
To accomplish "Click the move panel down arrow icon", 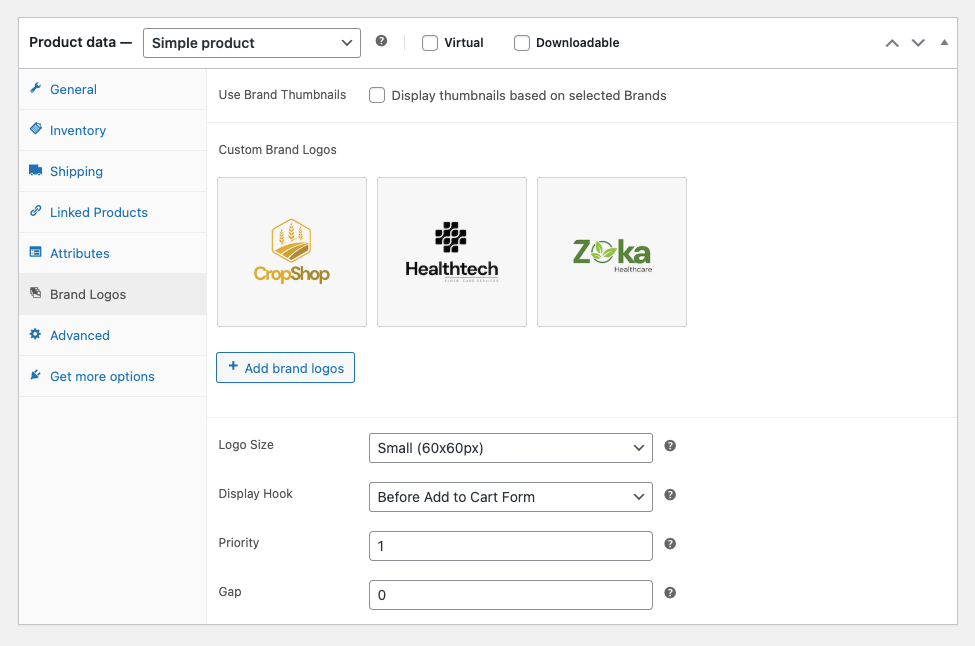I will (918, 43).
